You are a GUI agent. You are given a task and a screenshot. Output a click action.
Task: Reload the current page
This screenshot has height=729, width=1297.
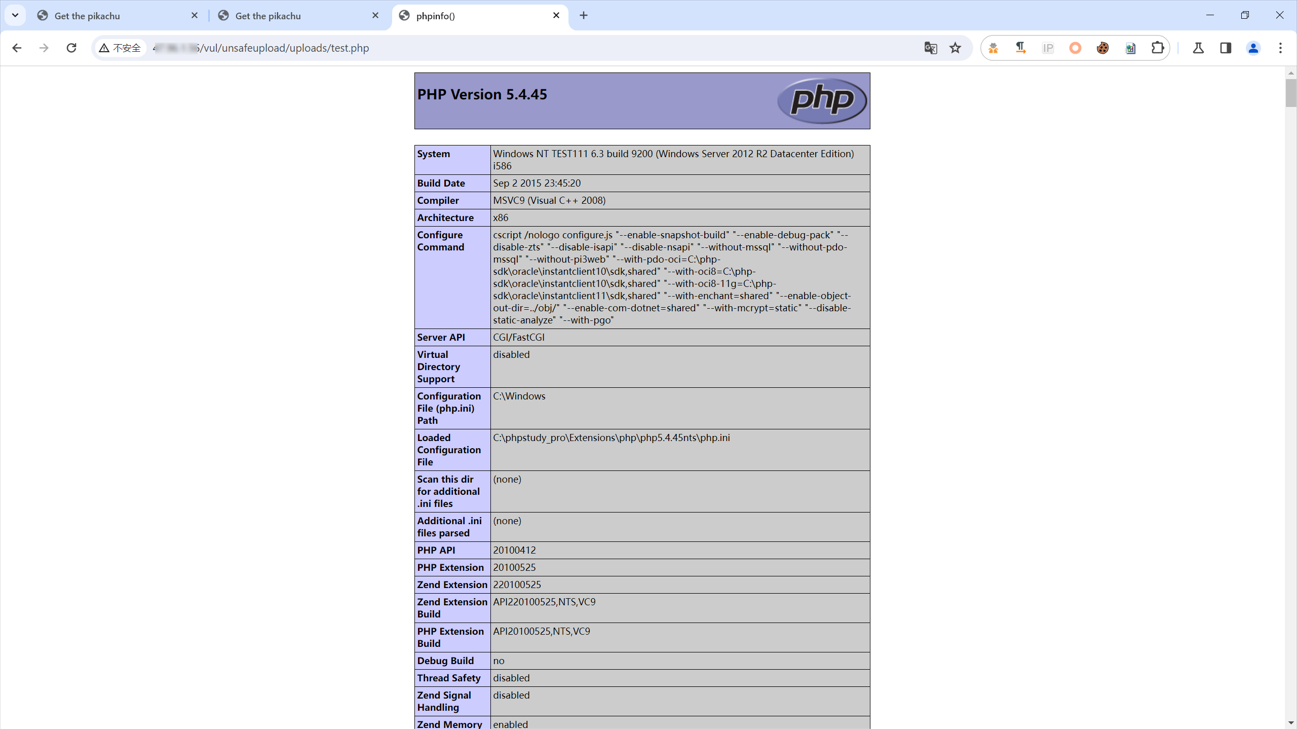71,48
